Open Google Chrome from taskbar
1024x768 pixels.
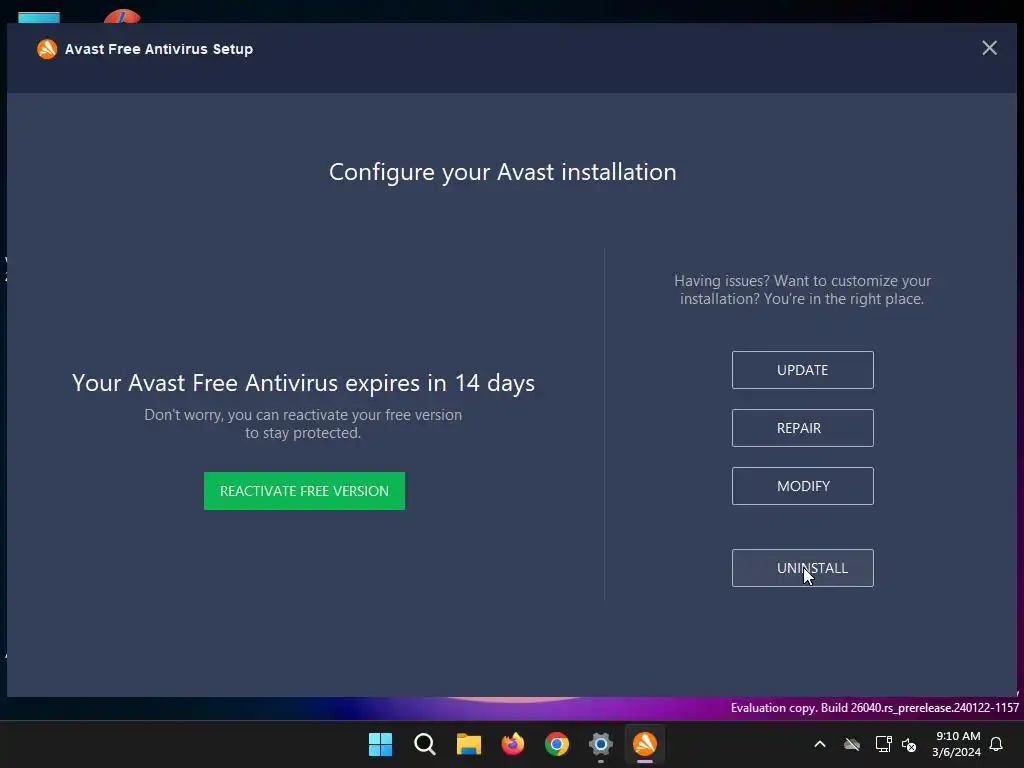(557, 744)
